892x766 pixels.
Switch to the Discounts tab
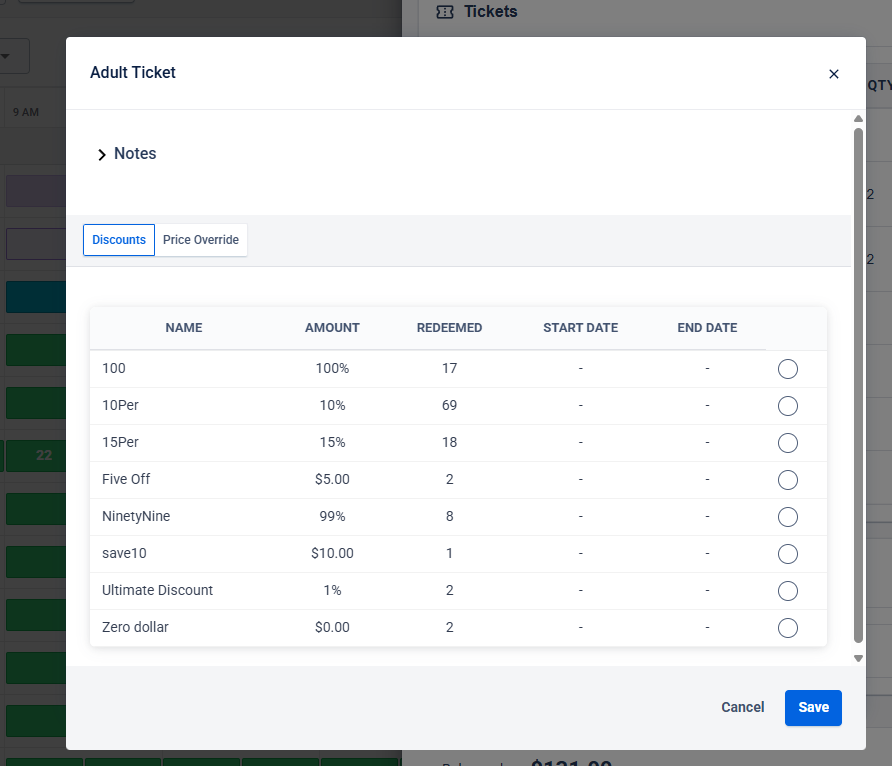pyautogui.click(x=119, y=240)
